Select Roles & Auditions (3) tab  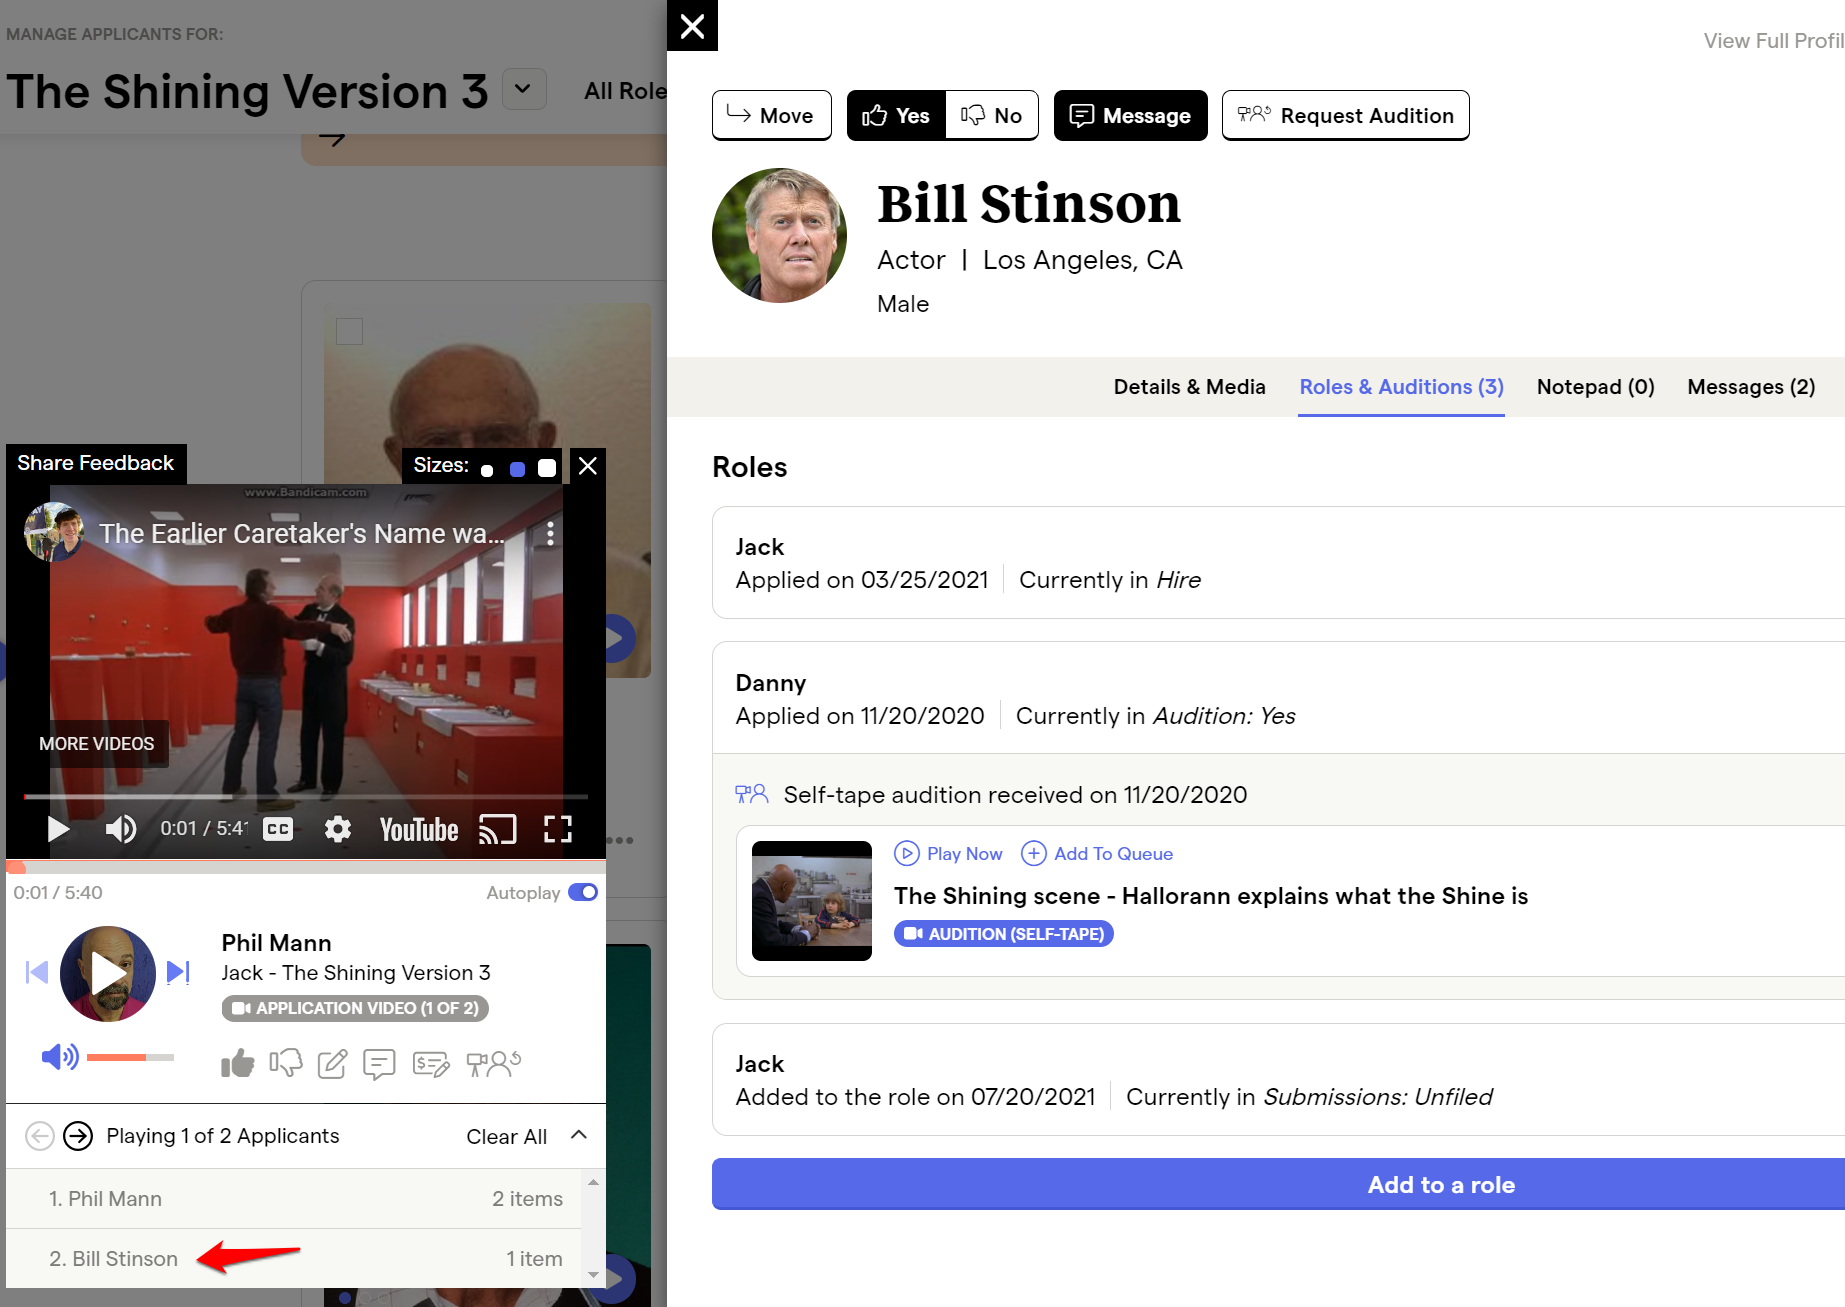click(x=1401, y=387)
